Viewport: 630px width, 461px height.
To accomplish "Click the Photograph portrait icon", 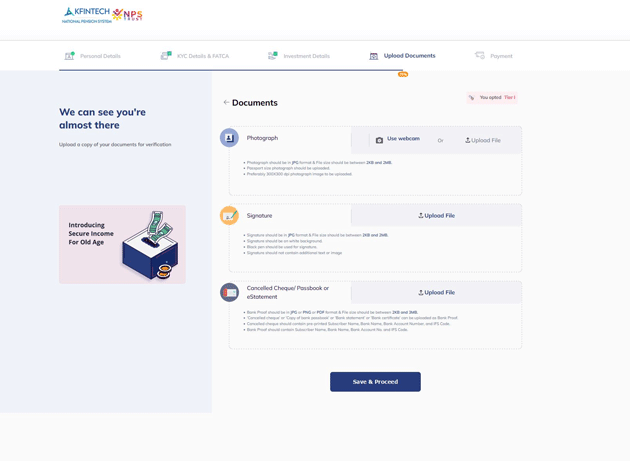I will coord(229,138).
